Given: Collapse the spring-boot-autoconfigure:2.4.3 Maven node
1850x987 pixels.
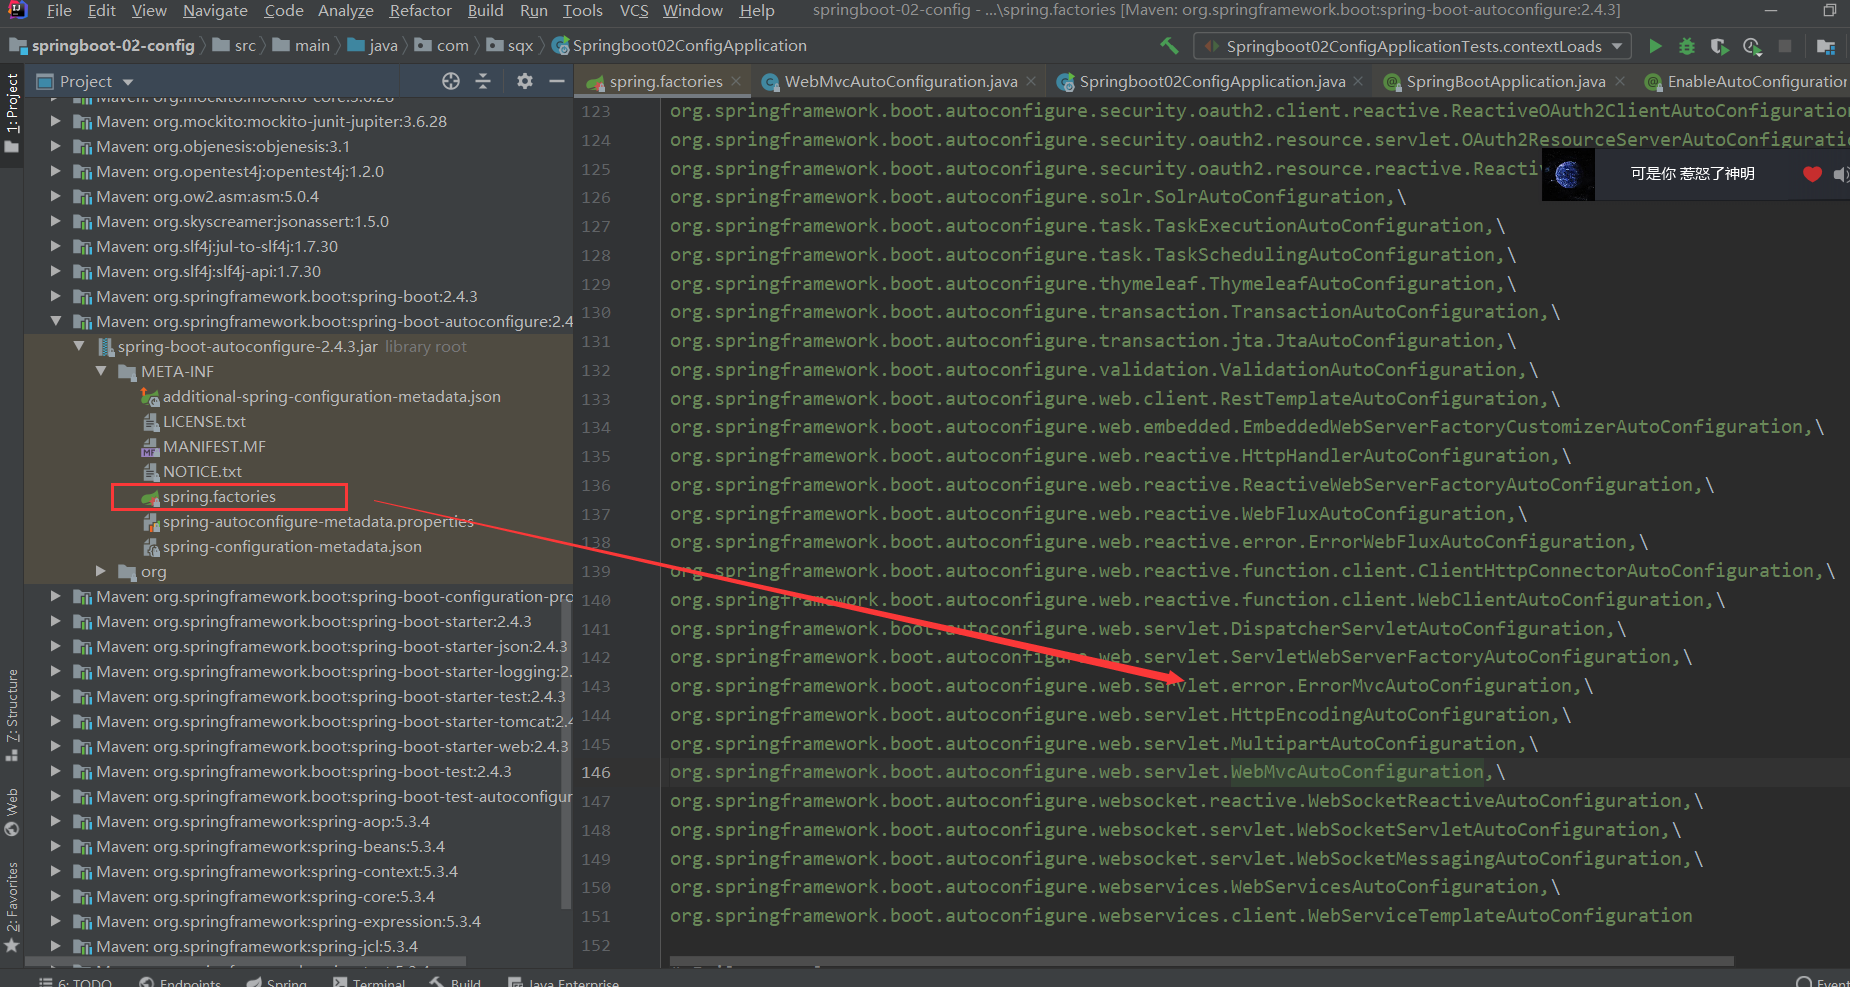Looking at the screenshot, I should click(56, 321).
